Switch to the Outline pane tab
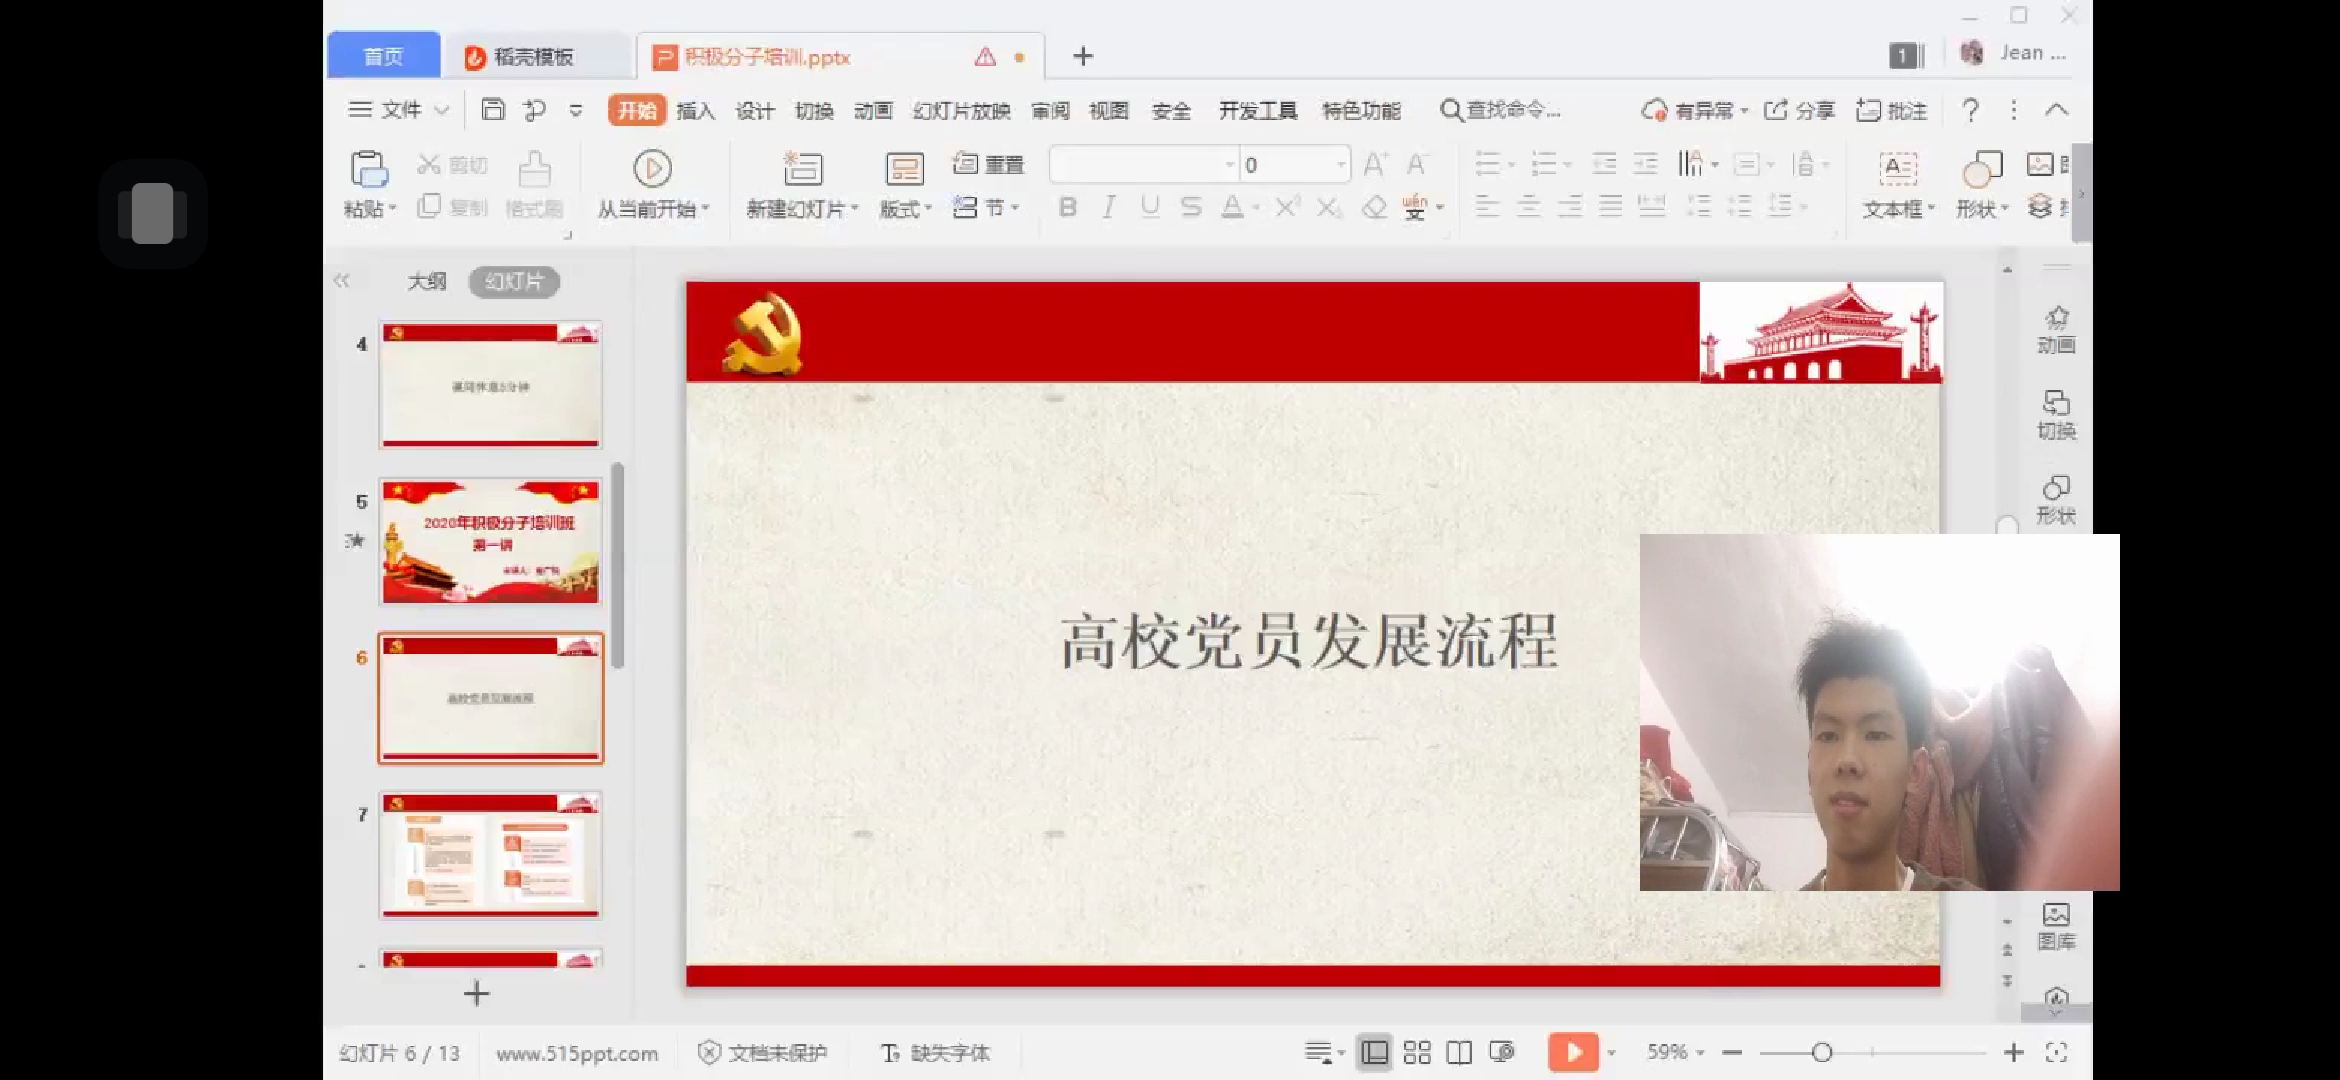Image resolution: width=2340 pixels, height=1080 pixels. pyautogui.click(x=426, y=282)
